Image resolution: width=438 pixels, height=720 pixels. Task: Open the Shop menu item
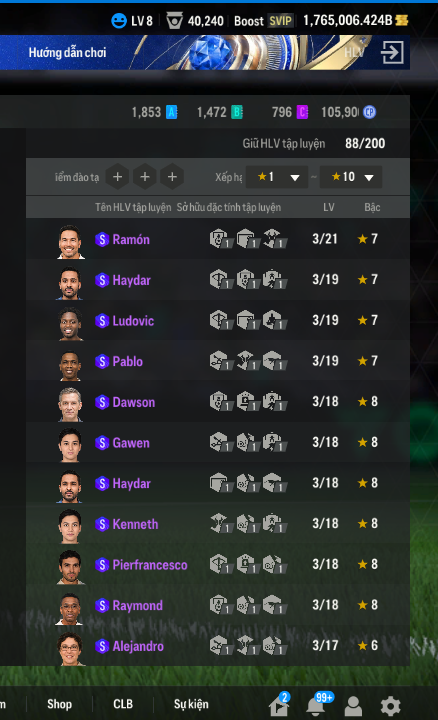click(59, 704)
